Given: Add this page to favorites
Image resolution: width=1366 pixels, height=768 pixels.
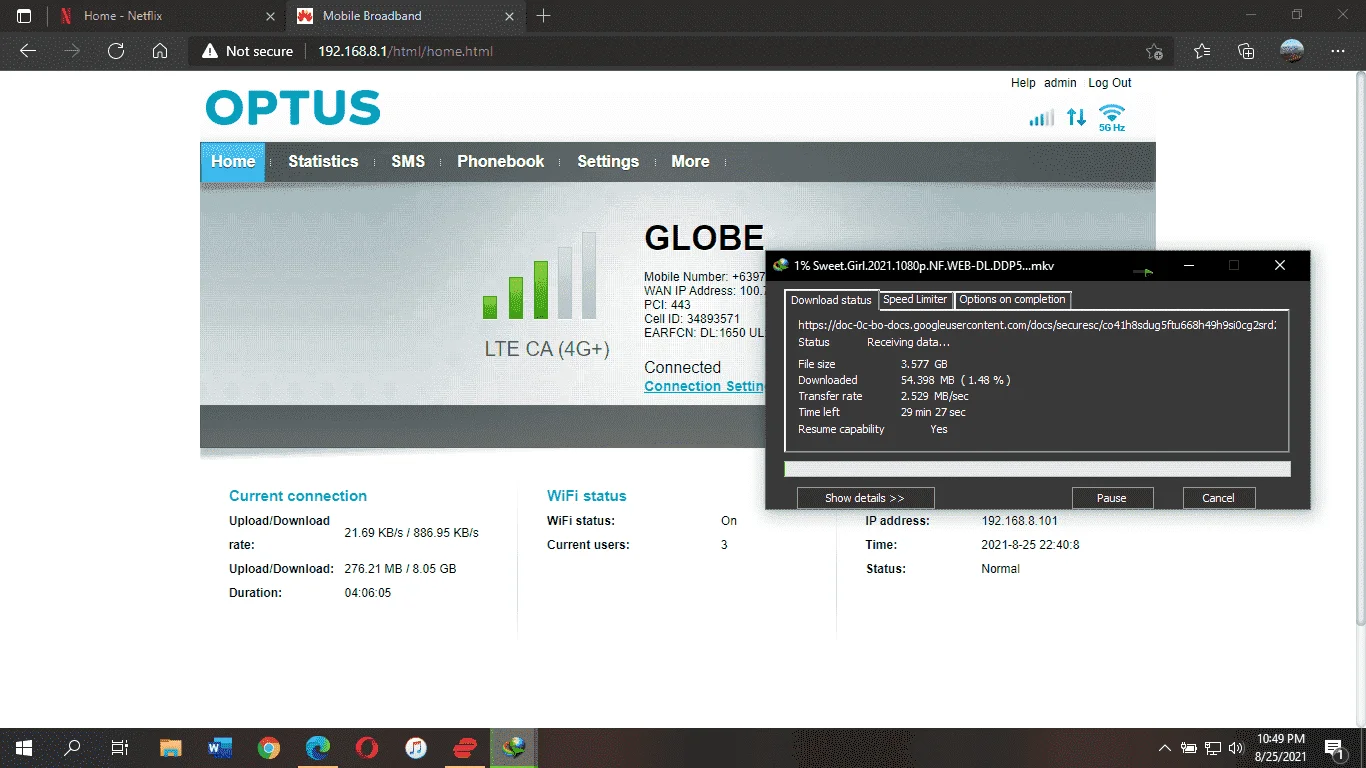Looking at the screenshot, I should click(1154, 51).
